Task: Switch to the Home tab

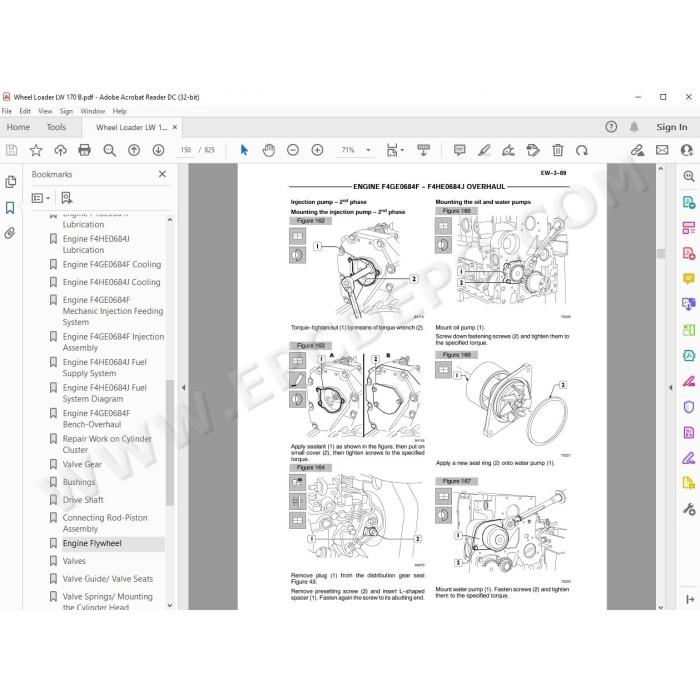Action: tap(18, 127)
